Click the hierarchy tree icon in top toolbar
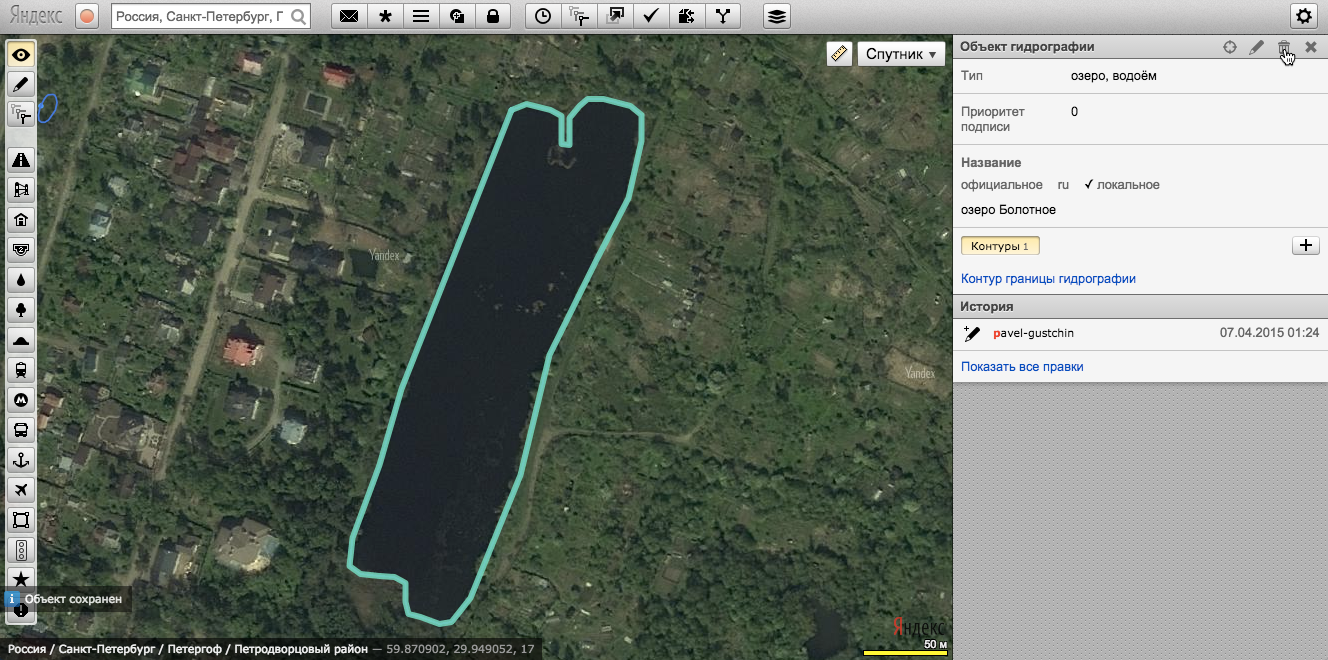The height and width of the screenshot is (660, 1328). [x=578, y=16]
